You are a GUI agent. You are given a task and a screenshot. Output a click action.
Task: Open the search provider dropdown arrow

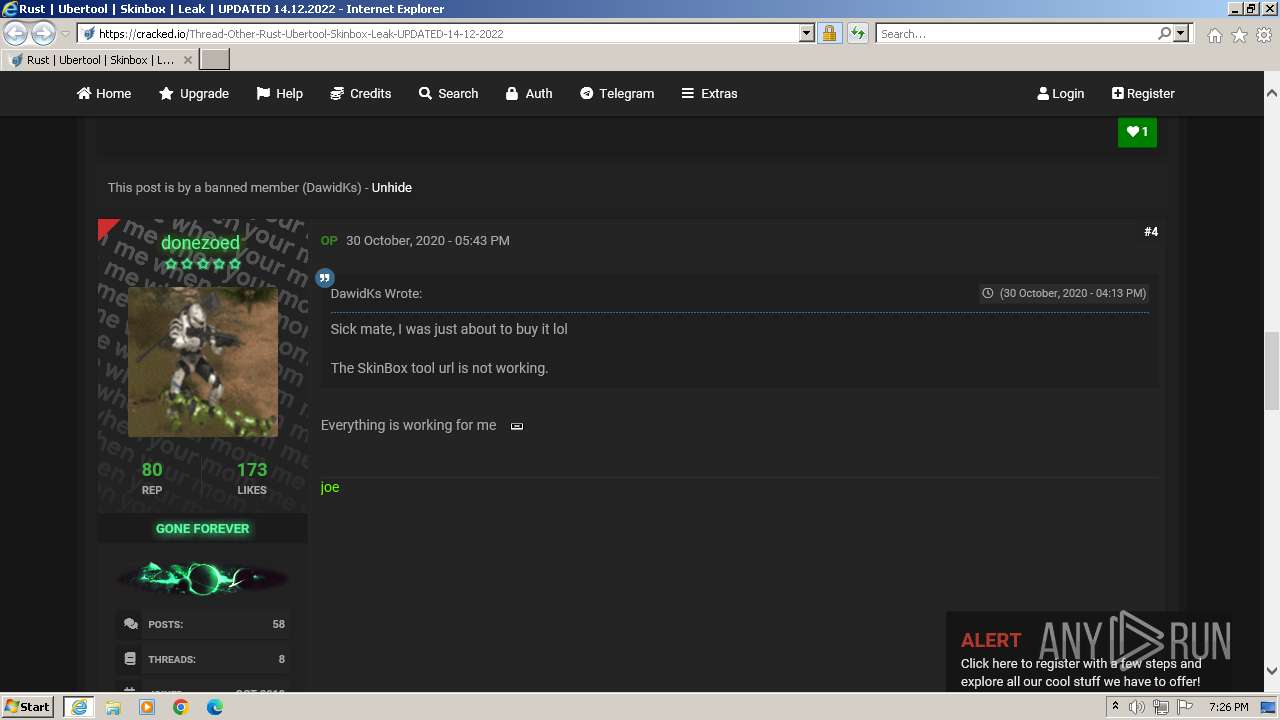tap(1181, 33)
